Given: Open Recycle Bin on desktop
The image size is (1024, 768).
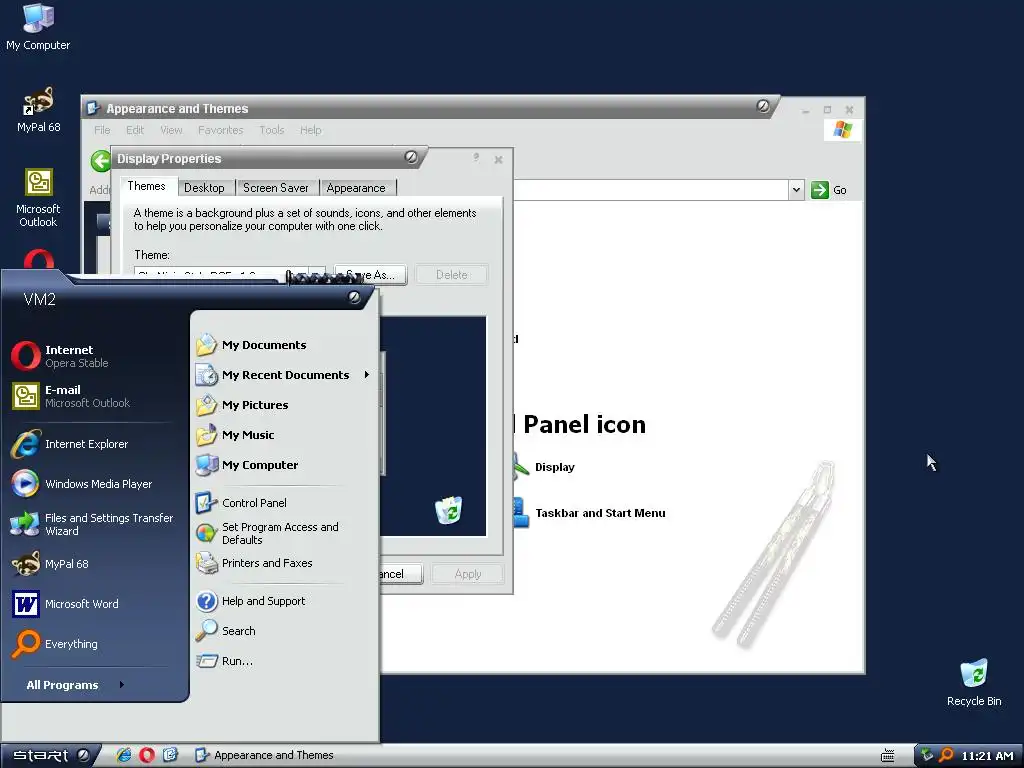Looking at the screenshot, I should (974, 682).
